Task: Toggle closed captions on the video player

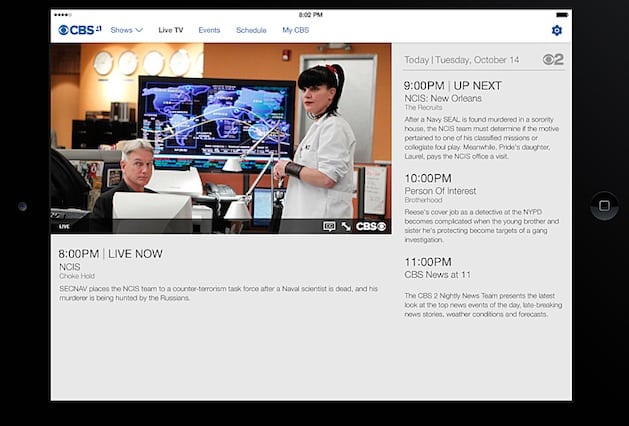Action: [x=329, y=227]
